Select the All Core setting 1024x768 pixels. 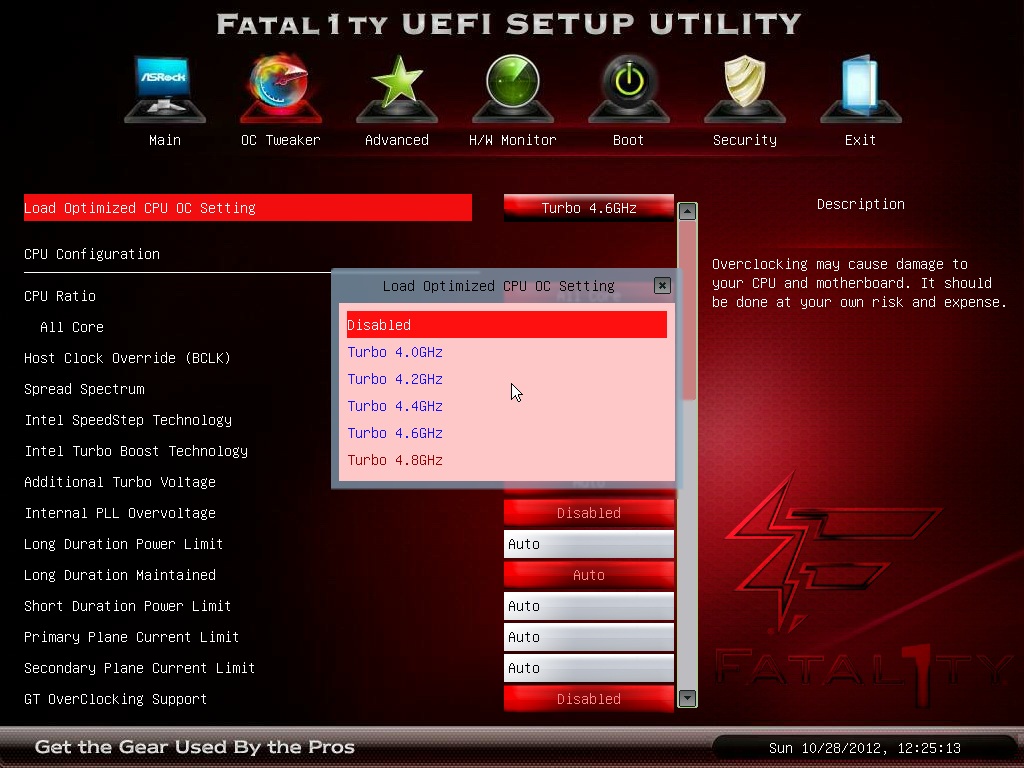pyautogui.click(x=72, y=327)
